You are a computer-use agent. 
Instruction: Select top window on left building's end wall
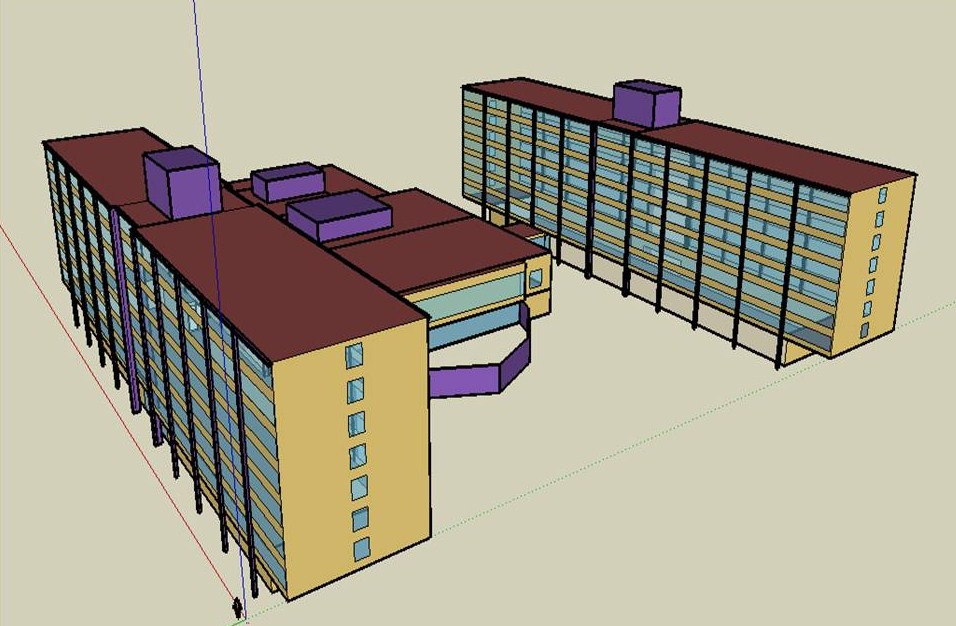pyautogui.click(x=354, y=356)
